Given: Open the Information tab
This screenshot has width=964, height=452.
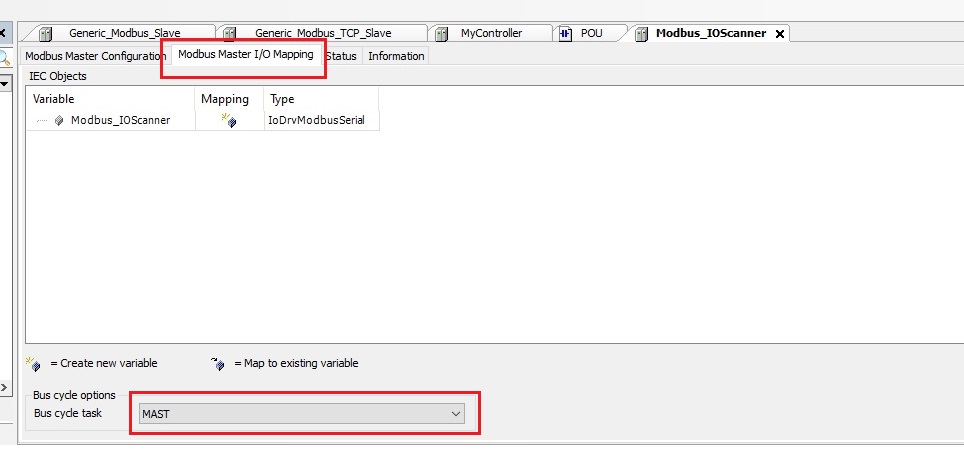Looking at the screenshot, I should point(396,56).
